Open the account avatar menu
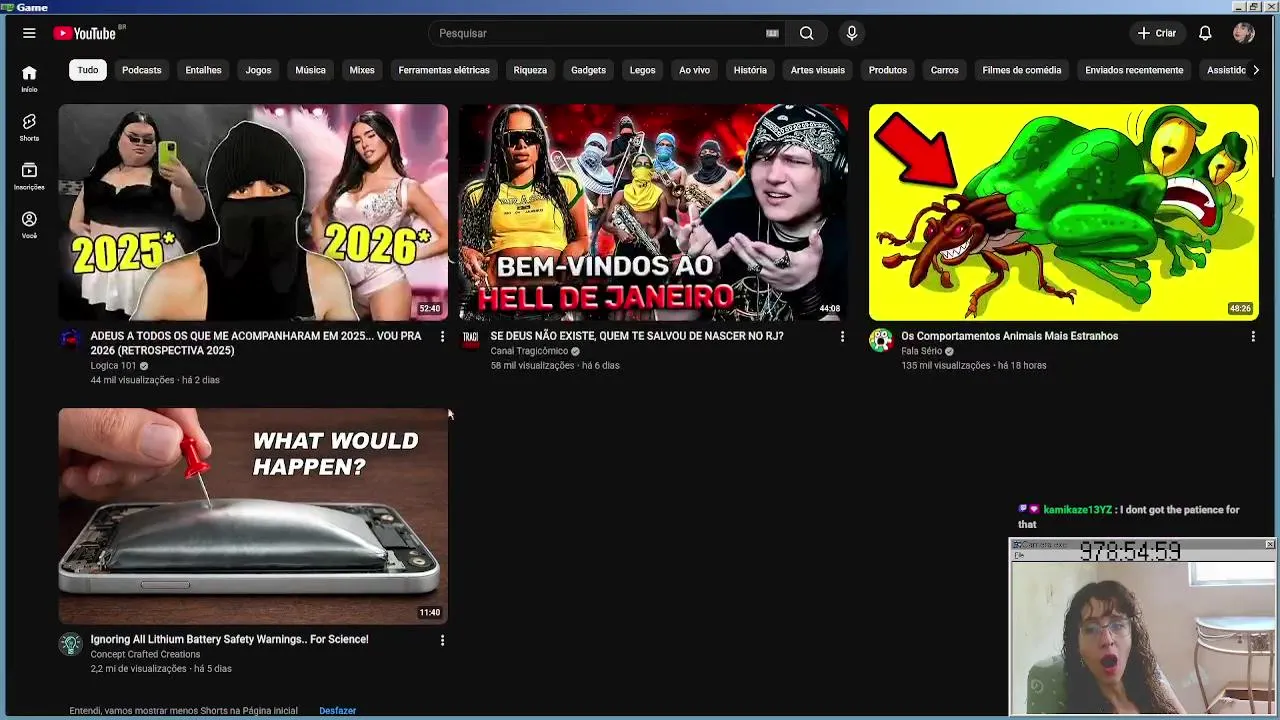 [1244, 33]
